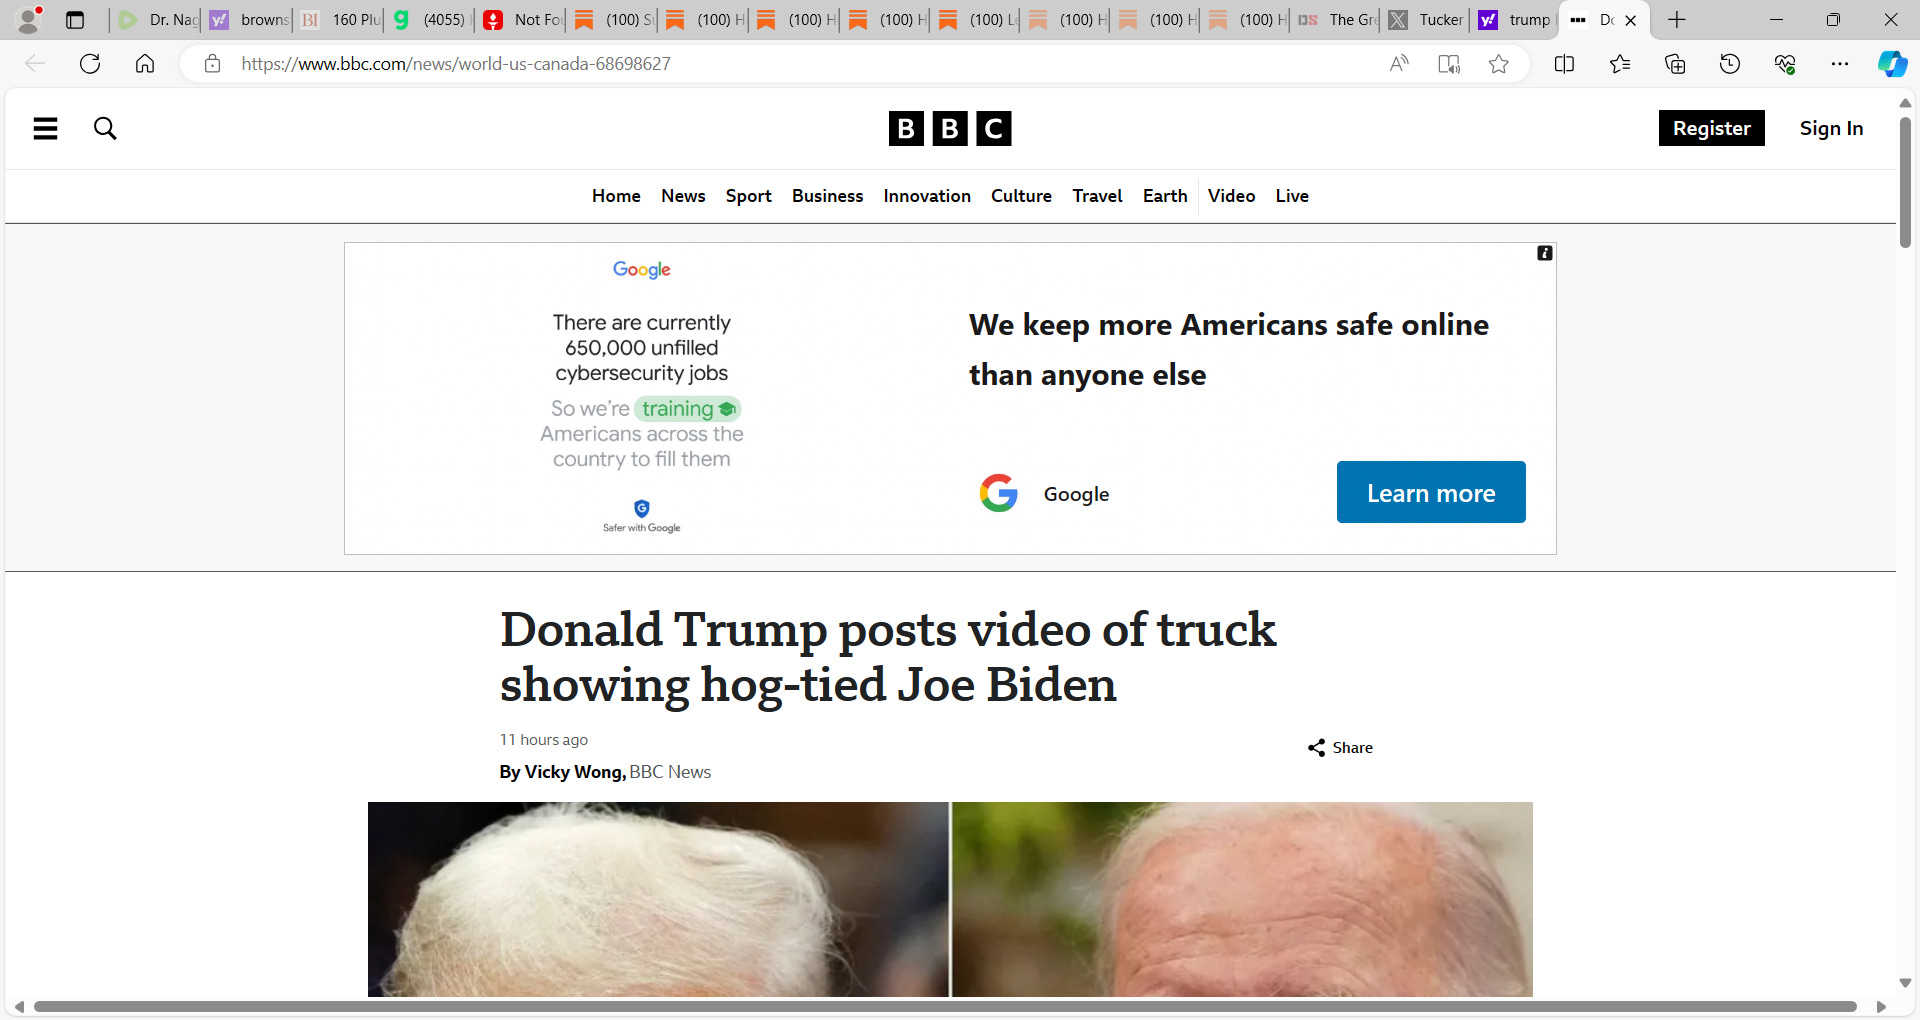Open News section in navigation
This screenshot has width=1920, height=1020.
(683, 196)
